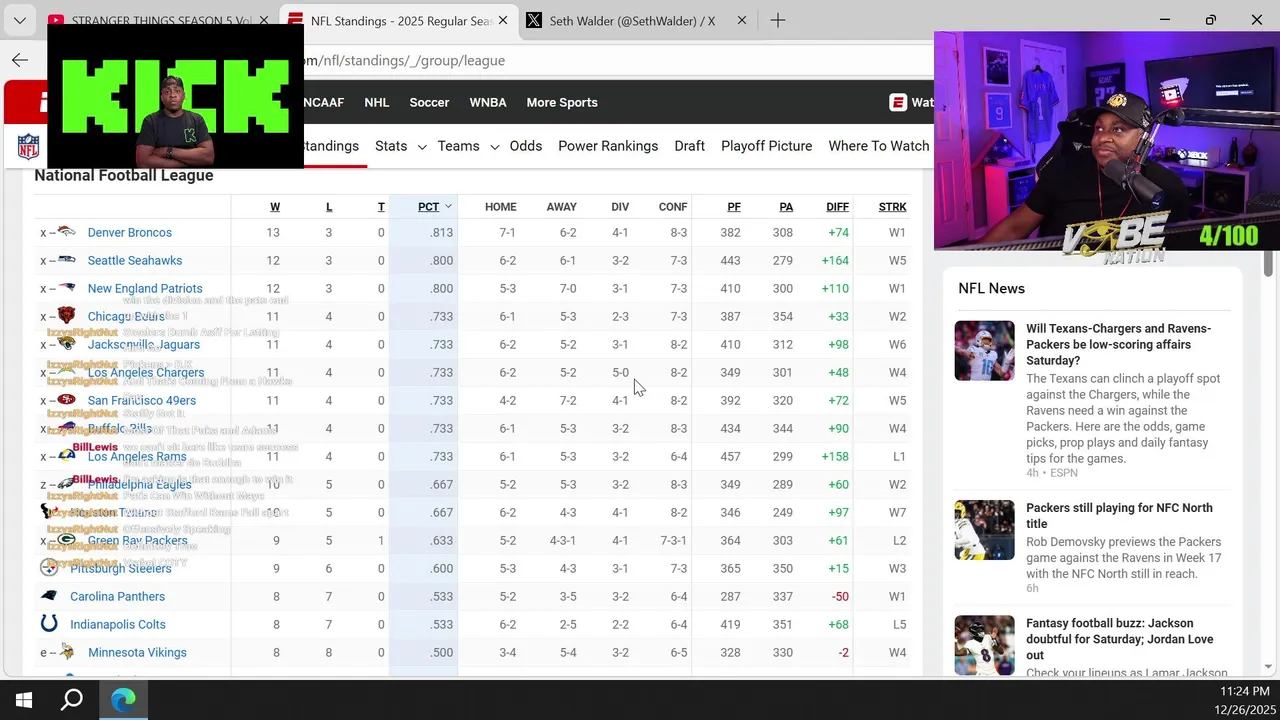Viewport: 1280px width, 720px height.
Task: Sort standings by W column
Action: [x=275, y=207]
